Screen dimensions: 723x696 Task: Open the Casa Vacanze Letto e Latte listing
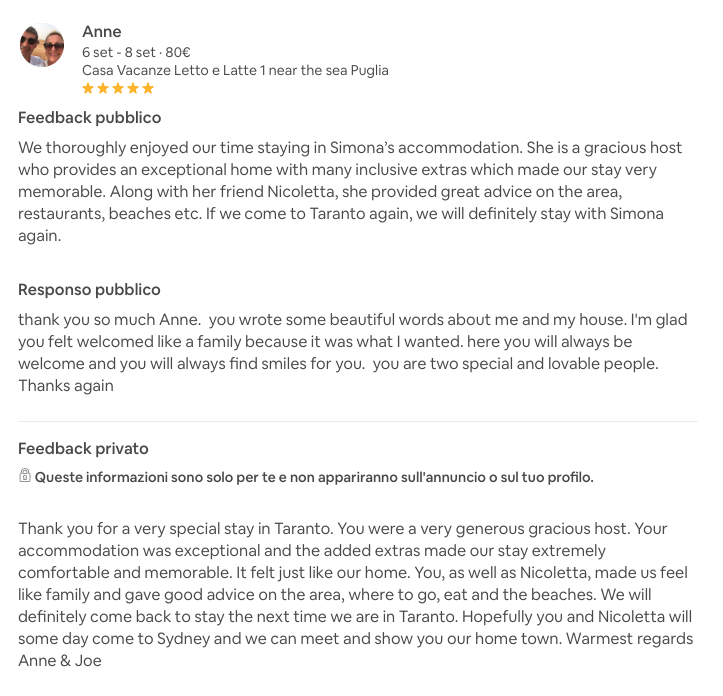click(235, 70)
